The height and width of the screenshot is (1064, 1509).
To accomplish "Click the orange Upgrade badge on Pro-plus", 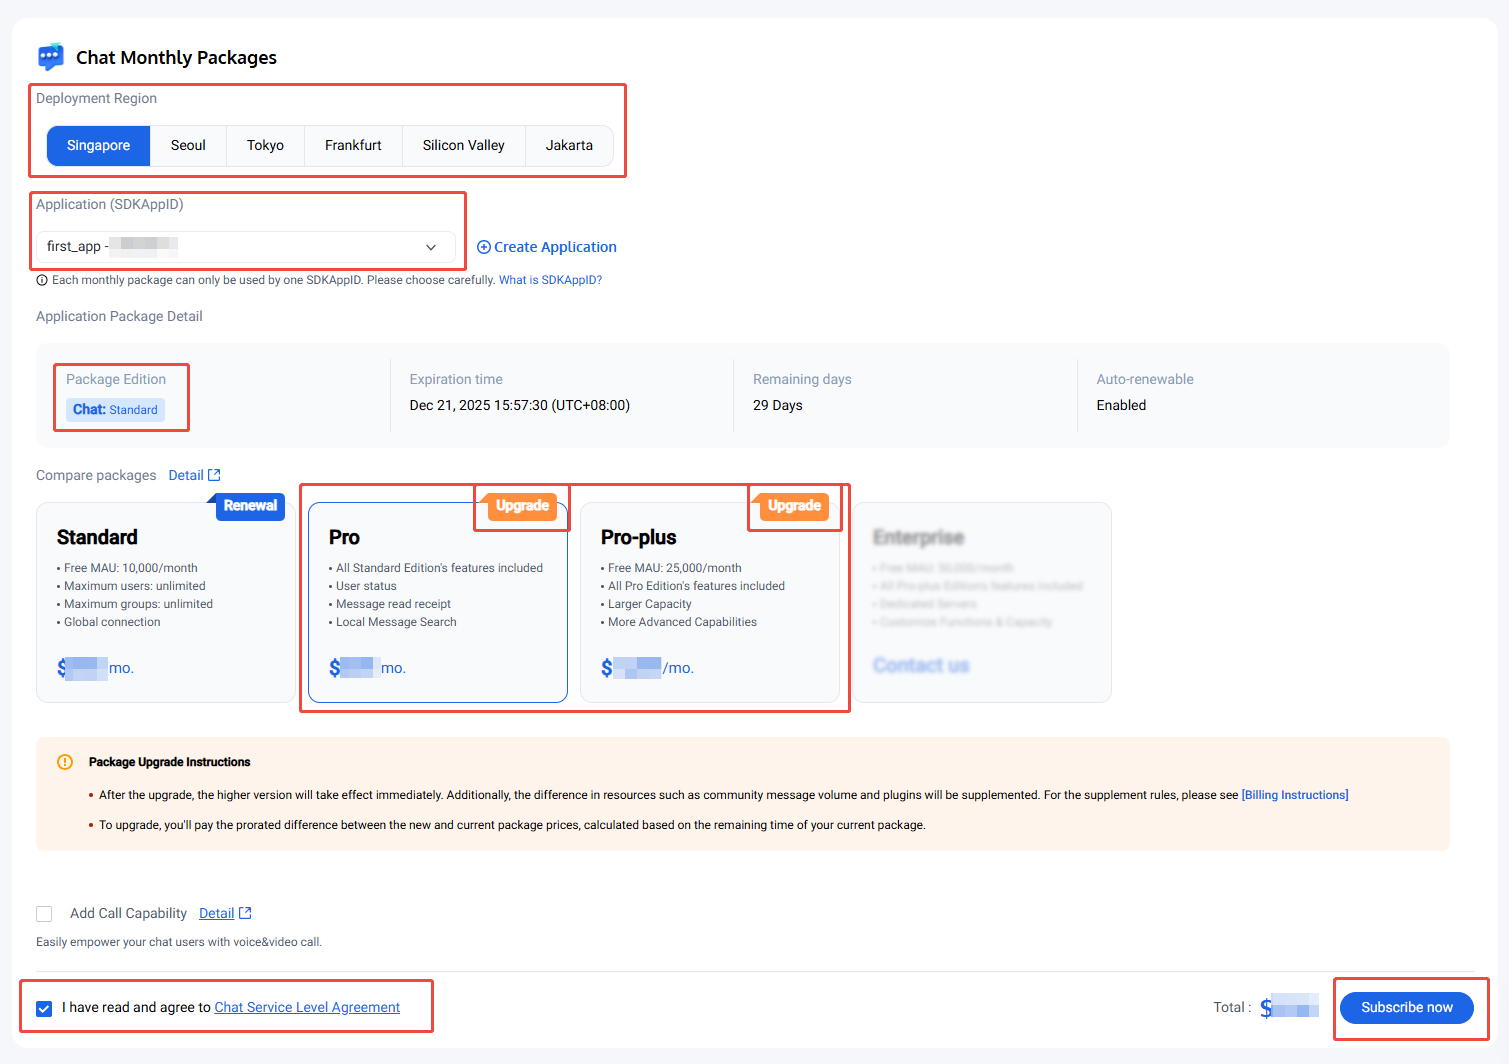I will tap(794, 506).
